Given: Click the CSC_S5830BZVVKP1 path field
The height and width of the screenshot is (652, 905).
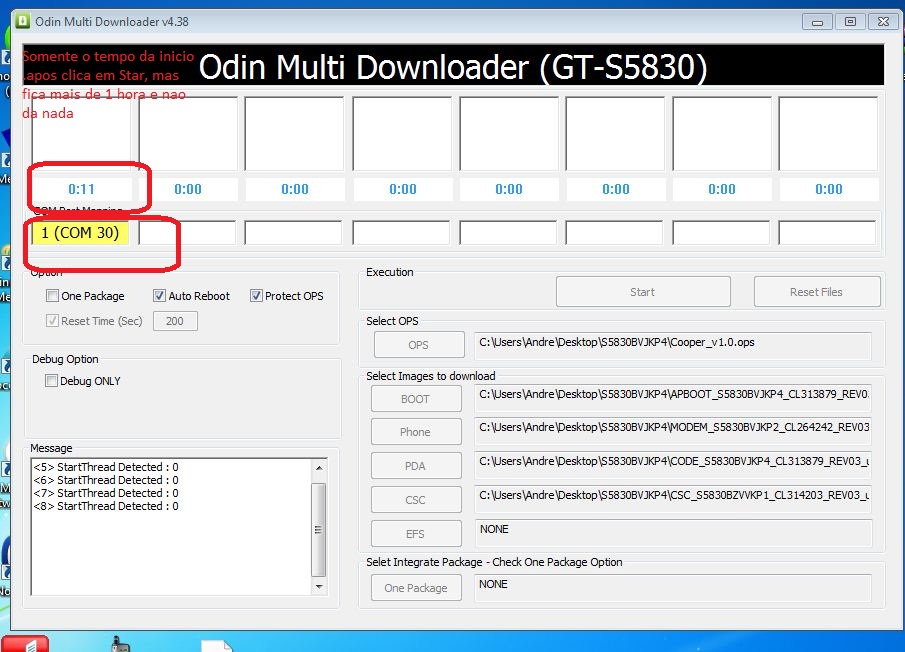Looking at the screenshot, I should point(672,500).
